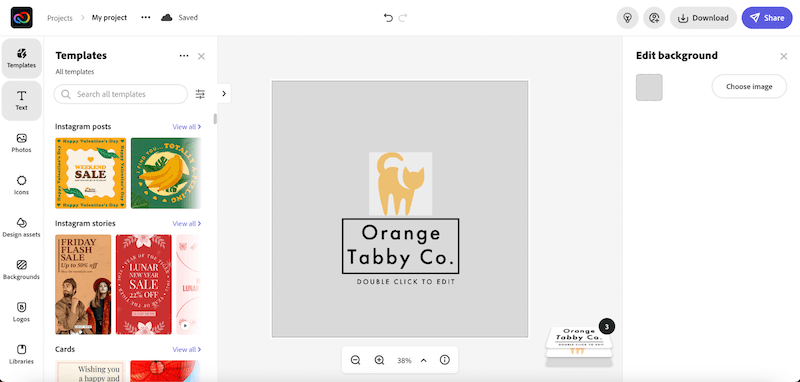
Task: Open the Icons panel in sidebar
Action: point(21,185)
